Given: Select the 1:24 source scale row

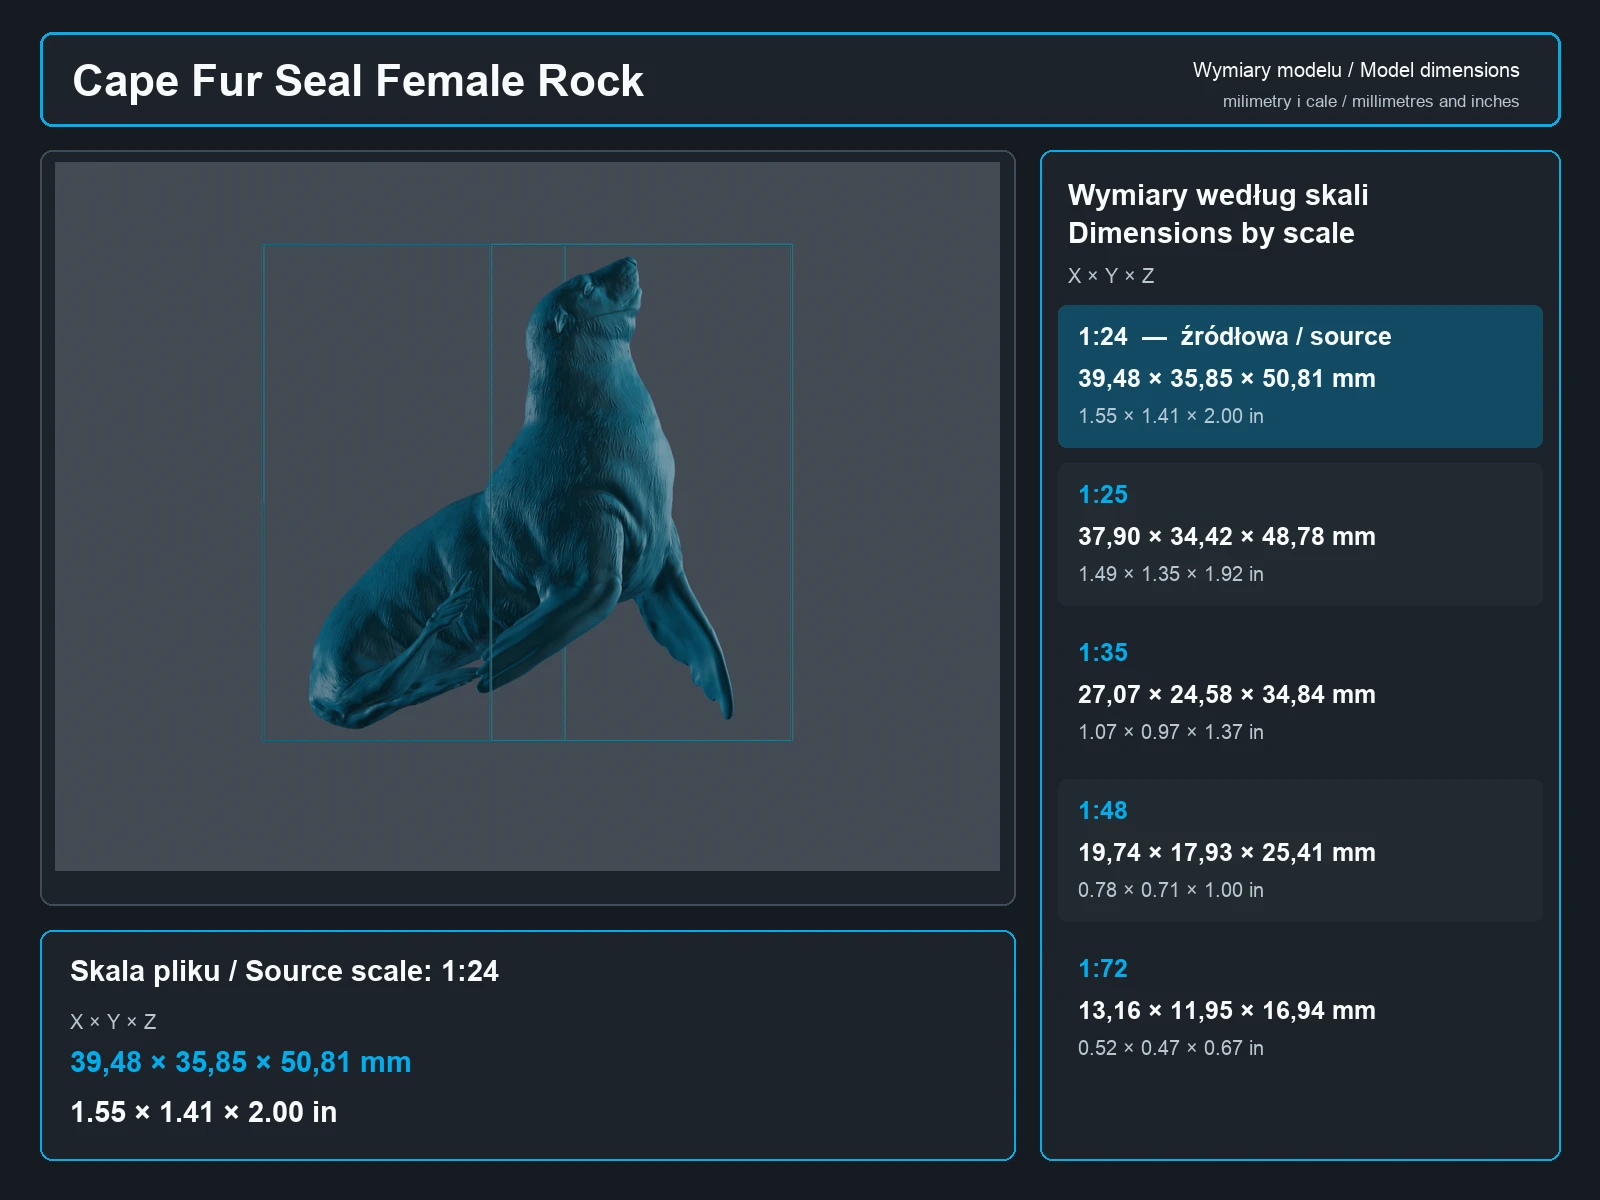Looking at the screenshot, I should [x=1300, y=376].
